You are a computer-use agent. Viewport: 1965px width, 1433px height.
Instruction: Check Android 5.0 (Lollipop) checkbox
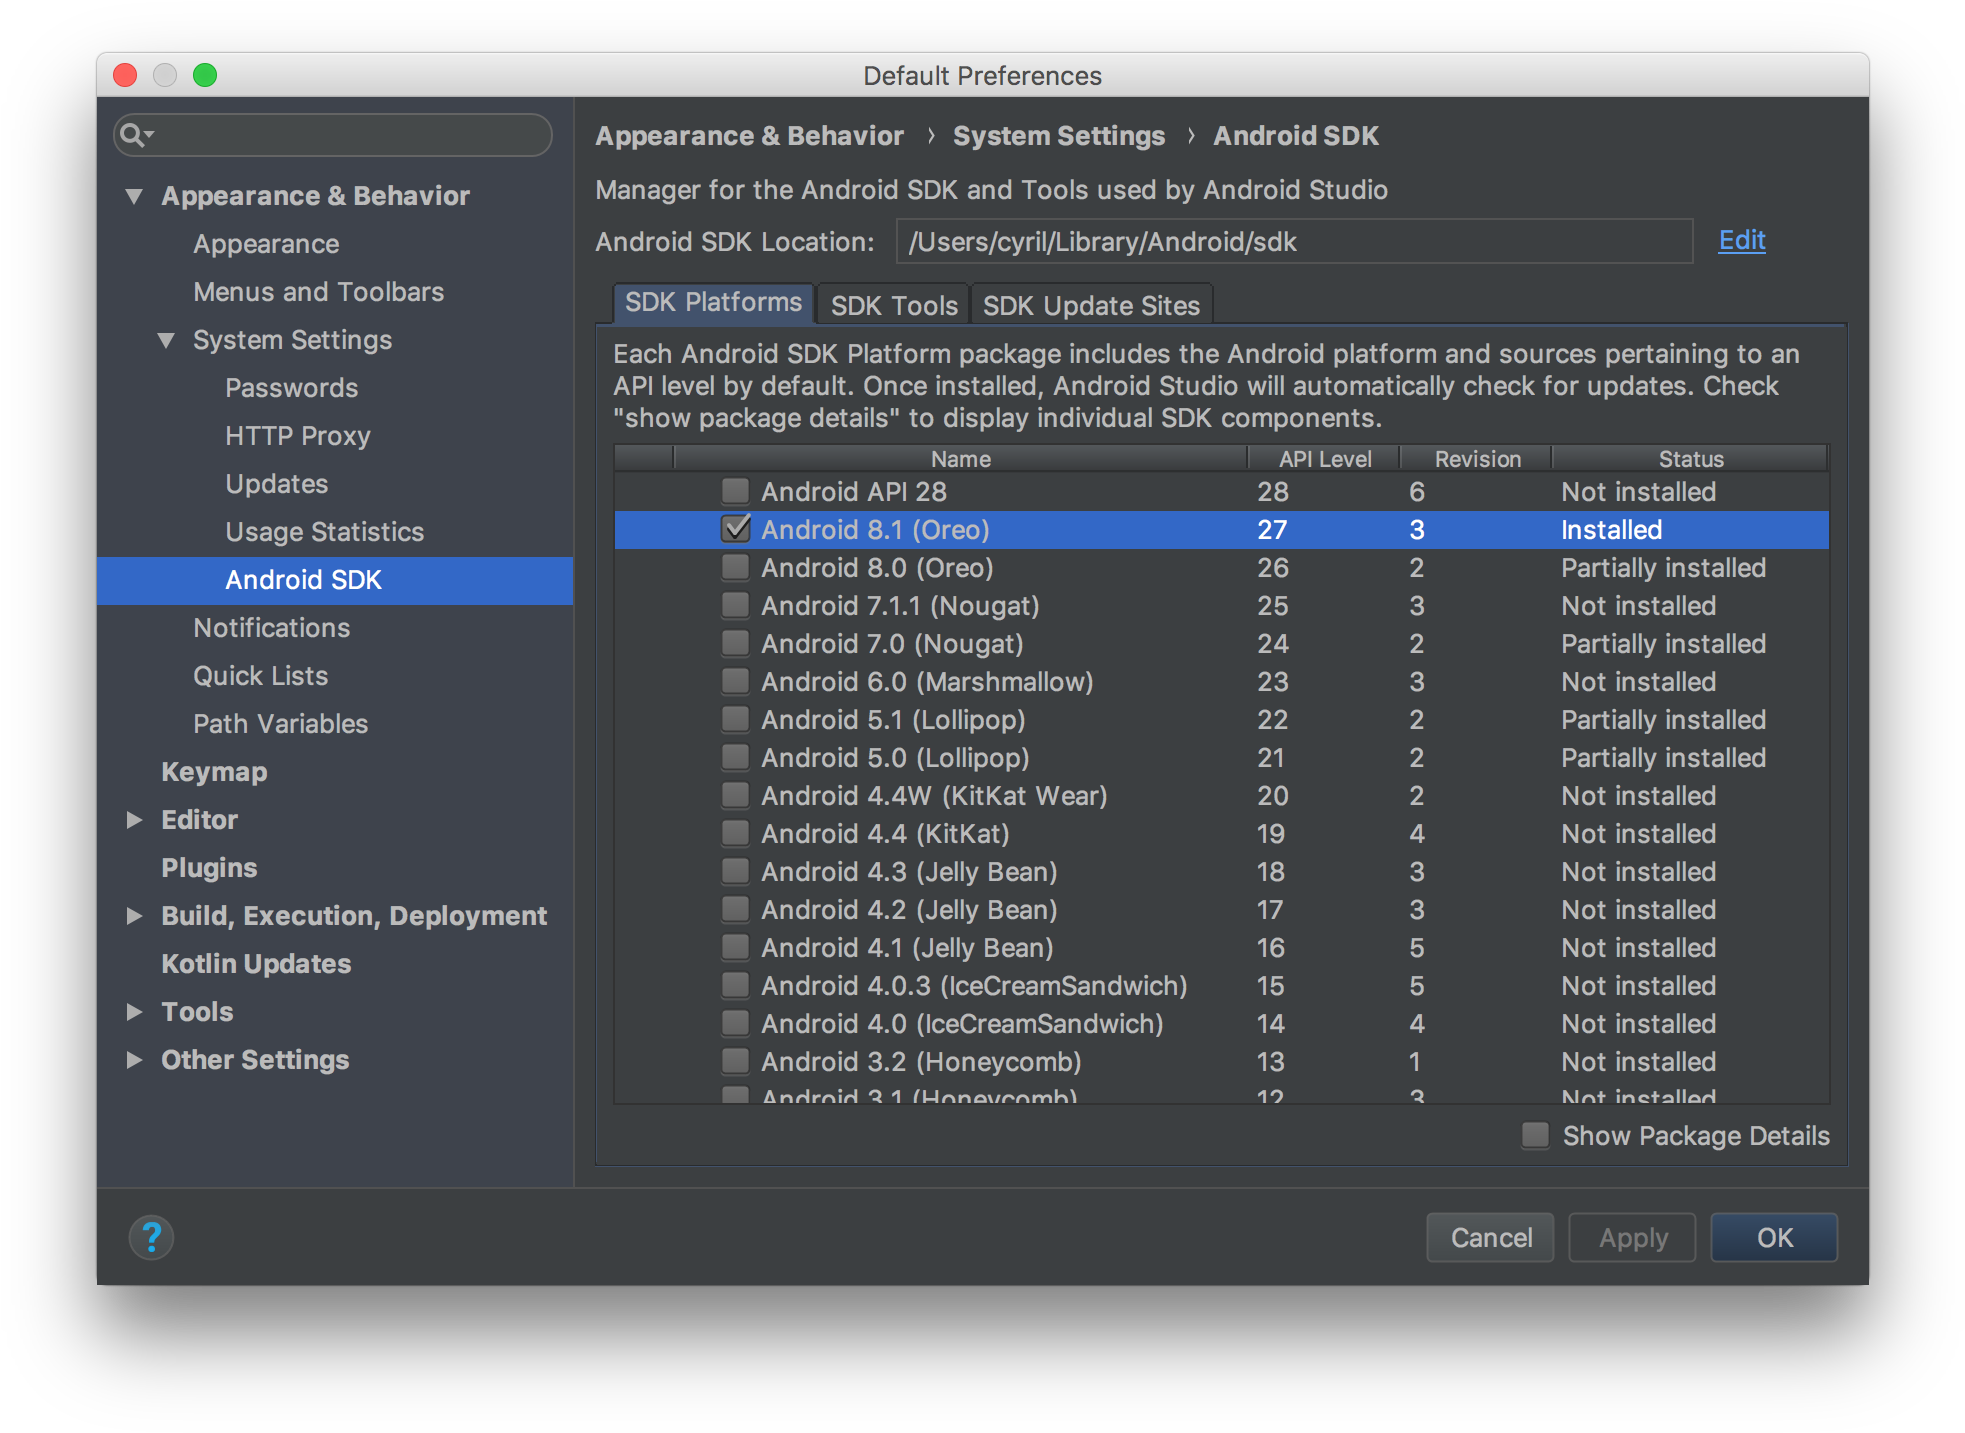tap(735, 757)
